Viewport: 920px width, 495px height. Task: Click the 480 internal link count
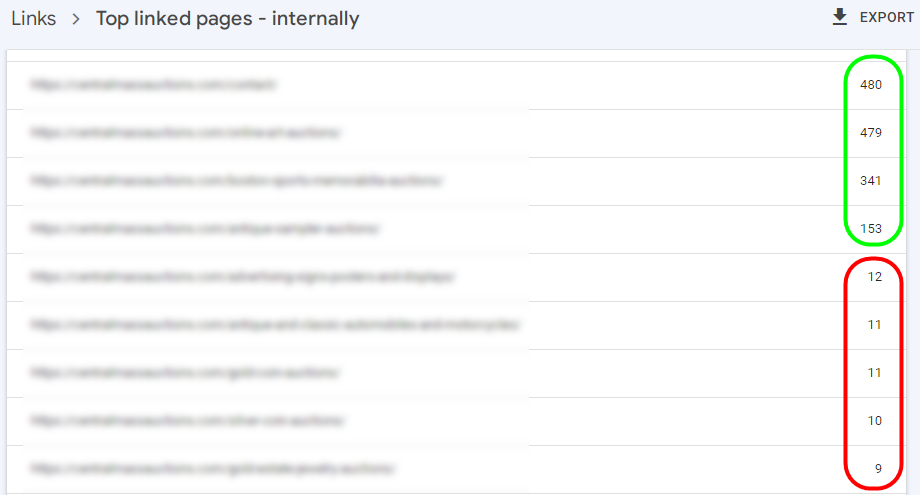click(x=871, y=85)
